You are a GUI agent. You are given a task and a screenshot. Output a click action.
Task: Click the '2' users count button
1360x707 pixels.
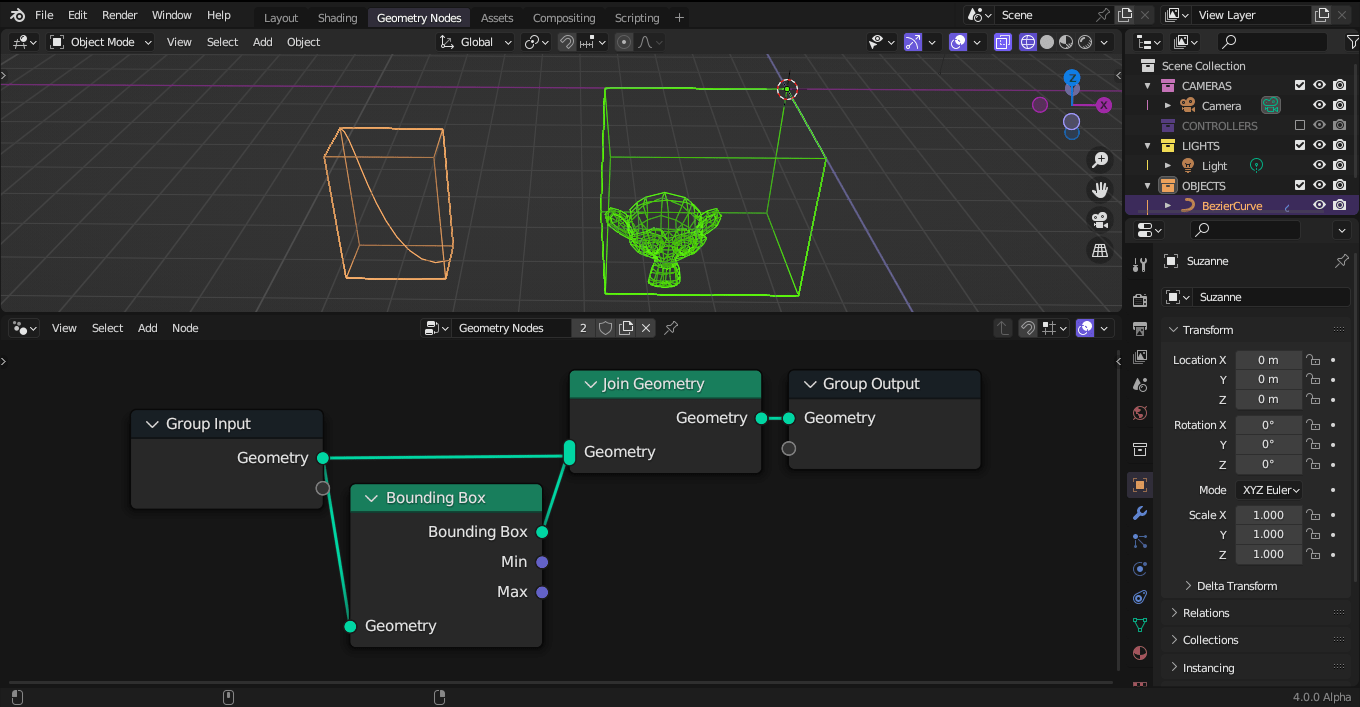click(582, 327)
